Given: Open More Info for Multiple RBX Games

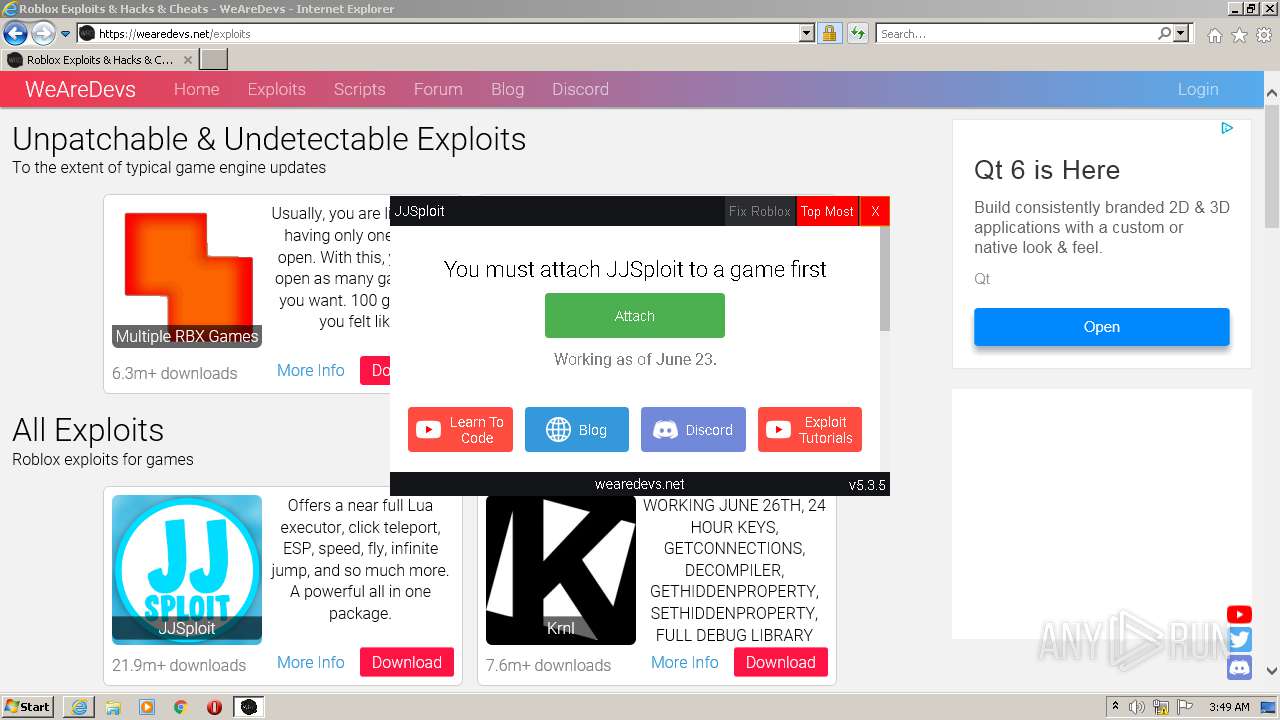Looking at the screenshot, I should pyautogui.click(x=310, y=370).
